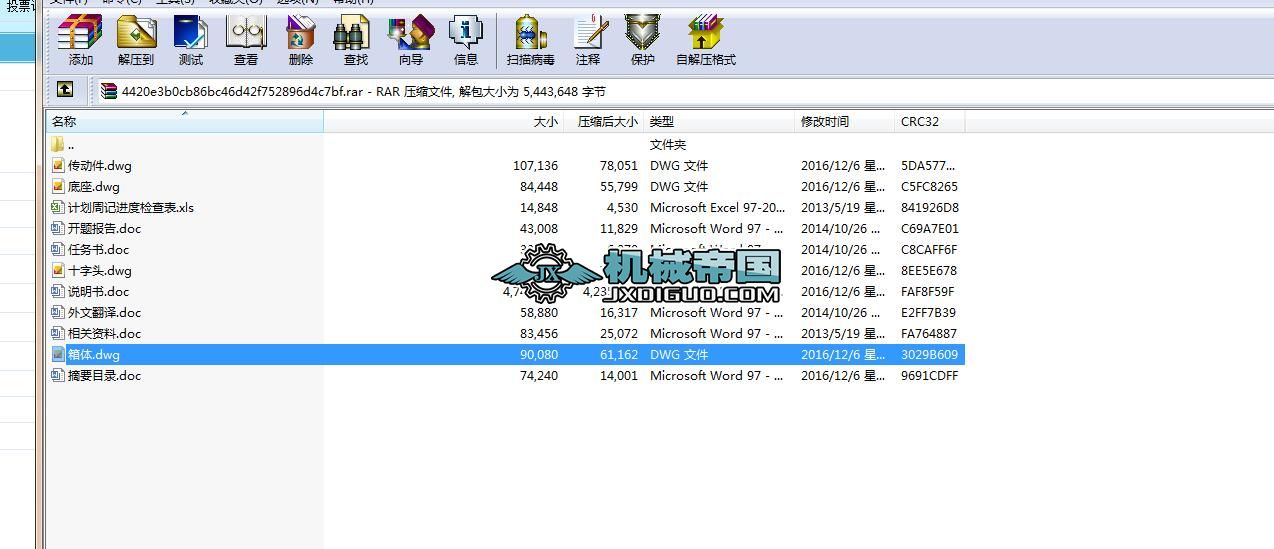
Task: Select the file 说明书.doc
Action: coord(98,292)
